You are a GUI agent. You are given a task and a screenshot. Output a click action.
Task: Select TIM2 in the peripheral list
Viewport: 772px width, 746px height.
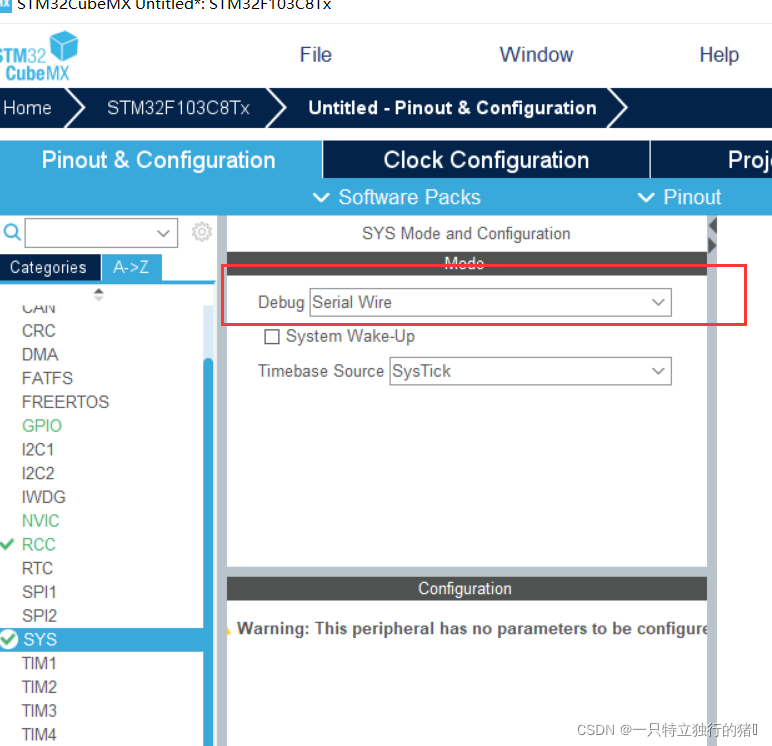click(39, 687)
